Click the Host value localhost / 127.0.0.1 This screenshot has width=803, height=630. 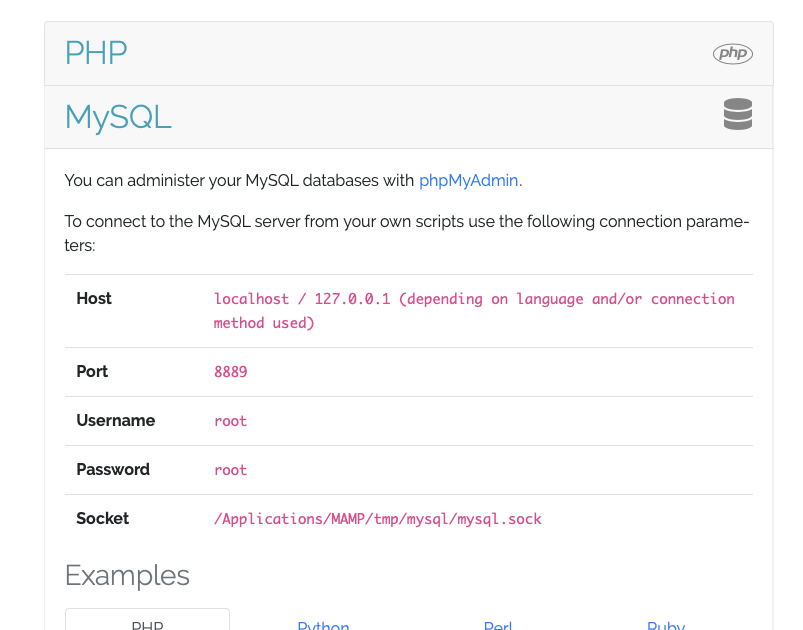coord(474,311)
